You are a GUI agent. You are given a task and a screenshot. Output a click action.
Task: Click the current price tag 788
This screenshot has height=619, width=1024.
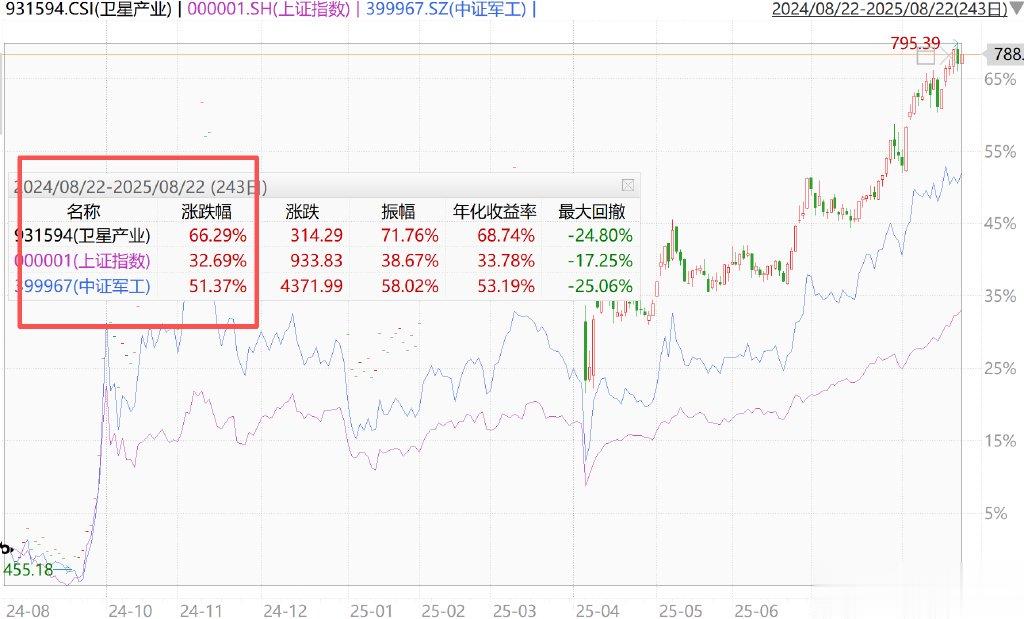point(1005,54)
